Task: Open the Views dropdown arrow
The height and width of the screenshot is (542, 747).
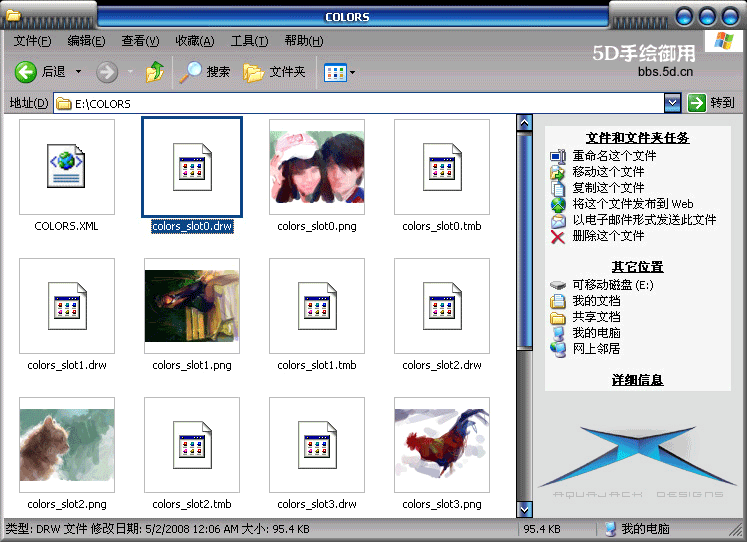Action: click(x=353, y=73)
